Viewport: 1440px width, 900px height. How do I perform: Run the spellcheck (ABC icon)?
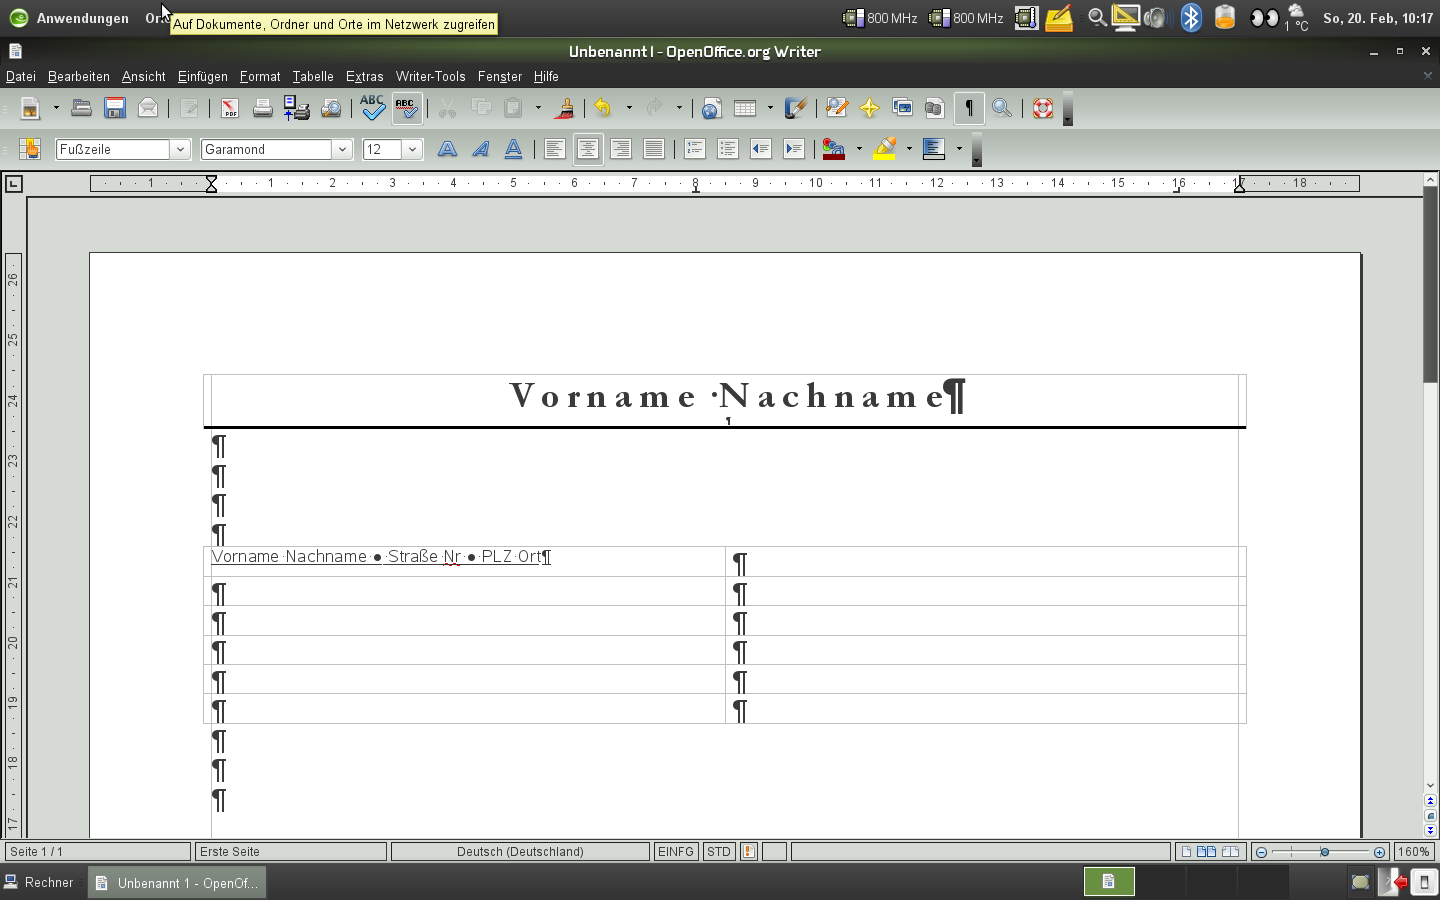372,108
